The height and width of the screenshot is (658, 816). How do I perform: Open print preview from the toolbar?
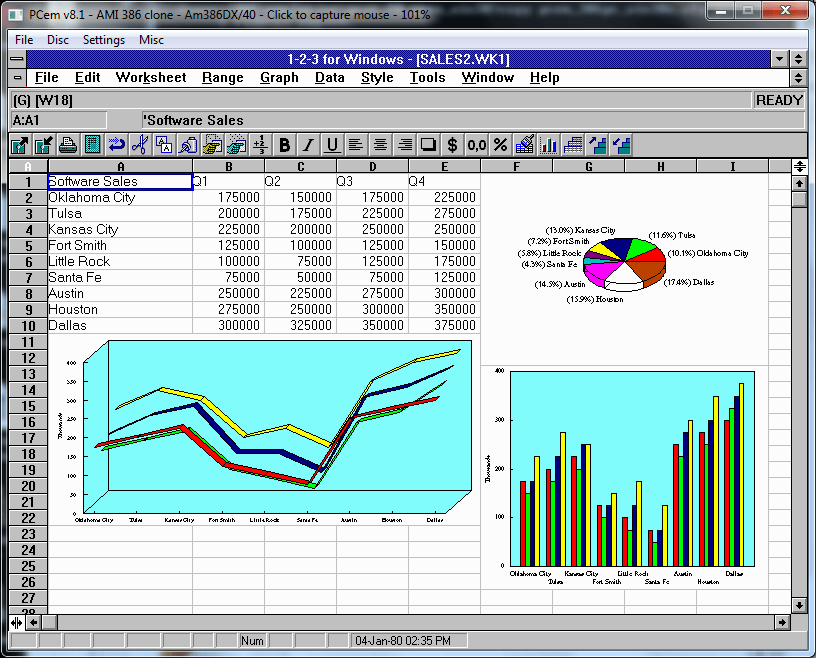[93, 145]
